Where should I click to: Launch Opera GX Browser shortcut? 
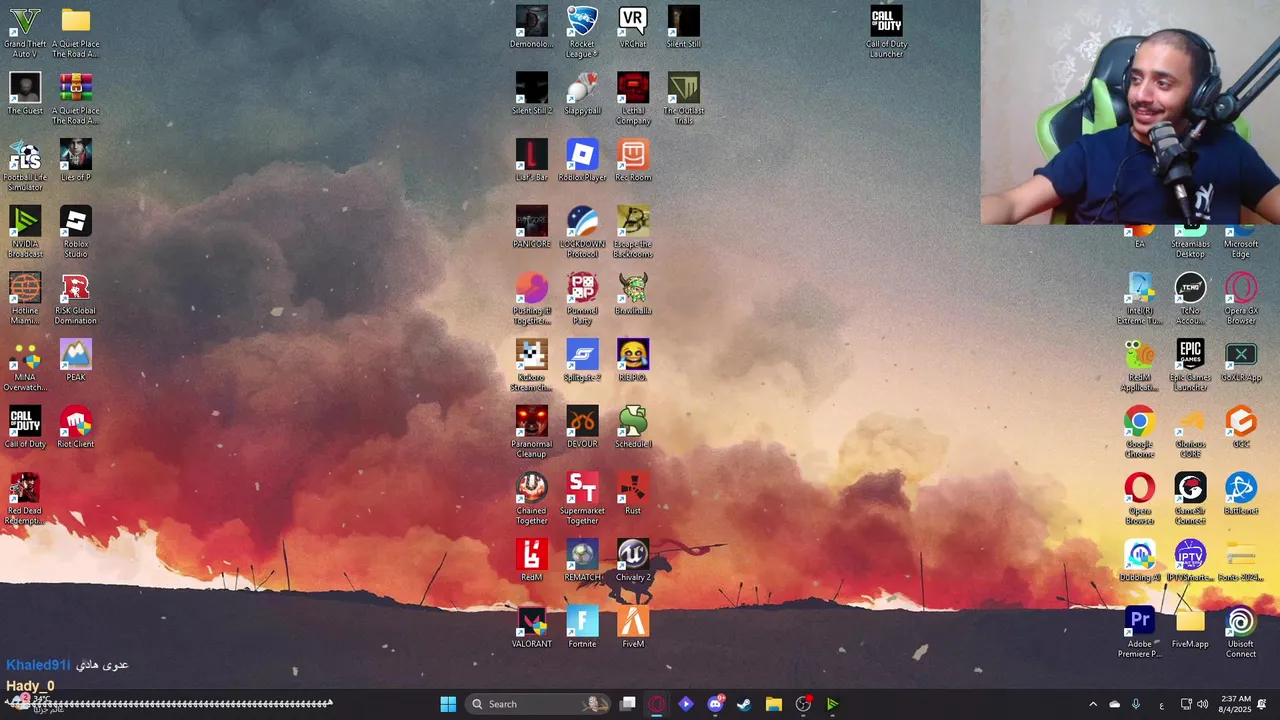pyautogui.click(x=1241, y=299)
